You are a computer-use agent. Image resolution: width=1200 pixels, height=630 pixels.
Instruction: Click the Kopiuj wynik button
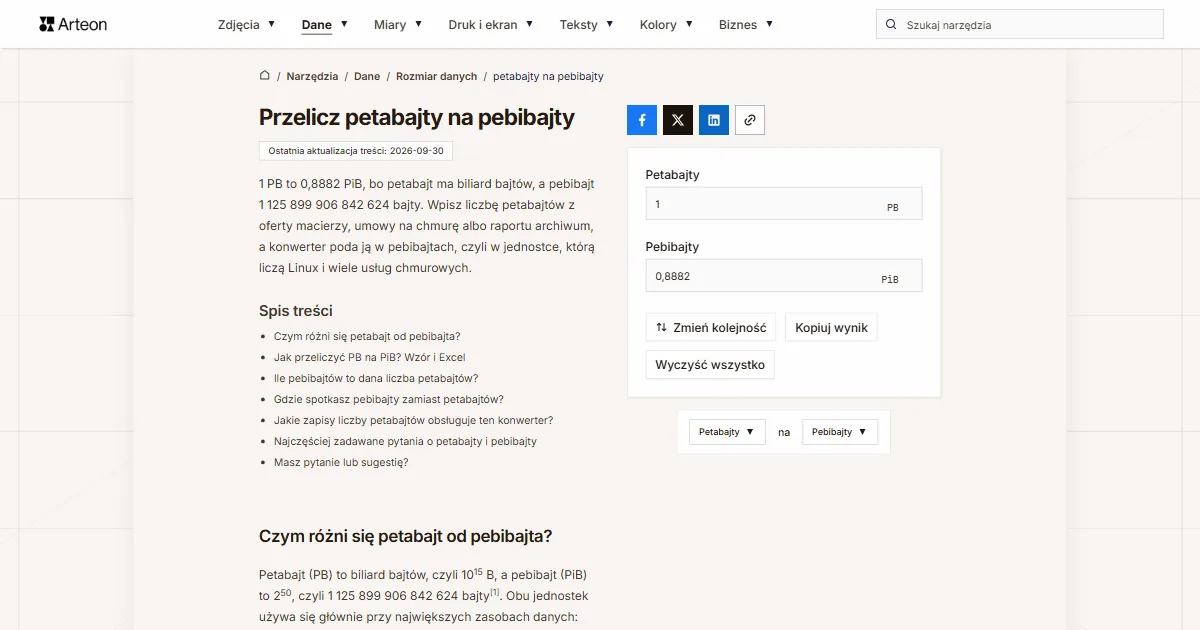(831, 327)
